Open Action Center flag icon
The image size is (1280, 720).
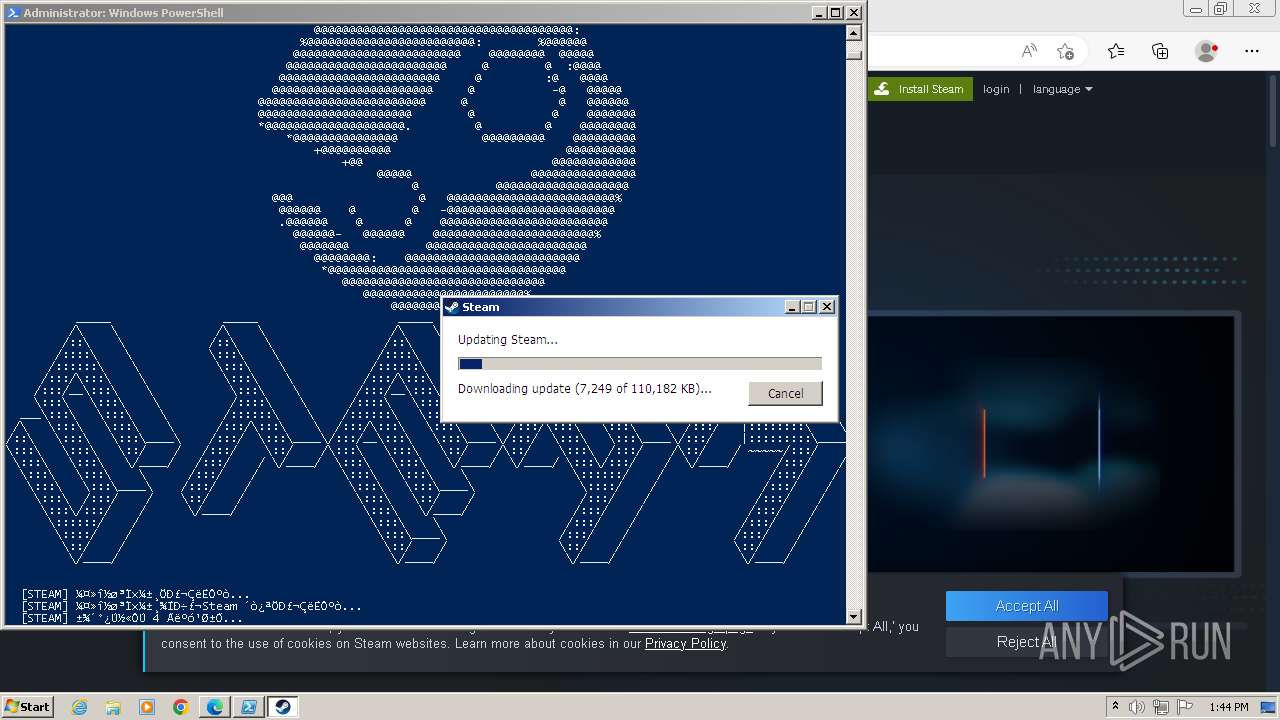click(1185, 707)
